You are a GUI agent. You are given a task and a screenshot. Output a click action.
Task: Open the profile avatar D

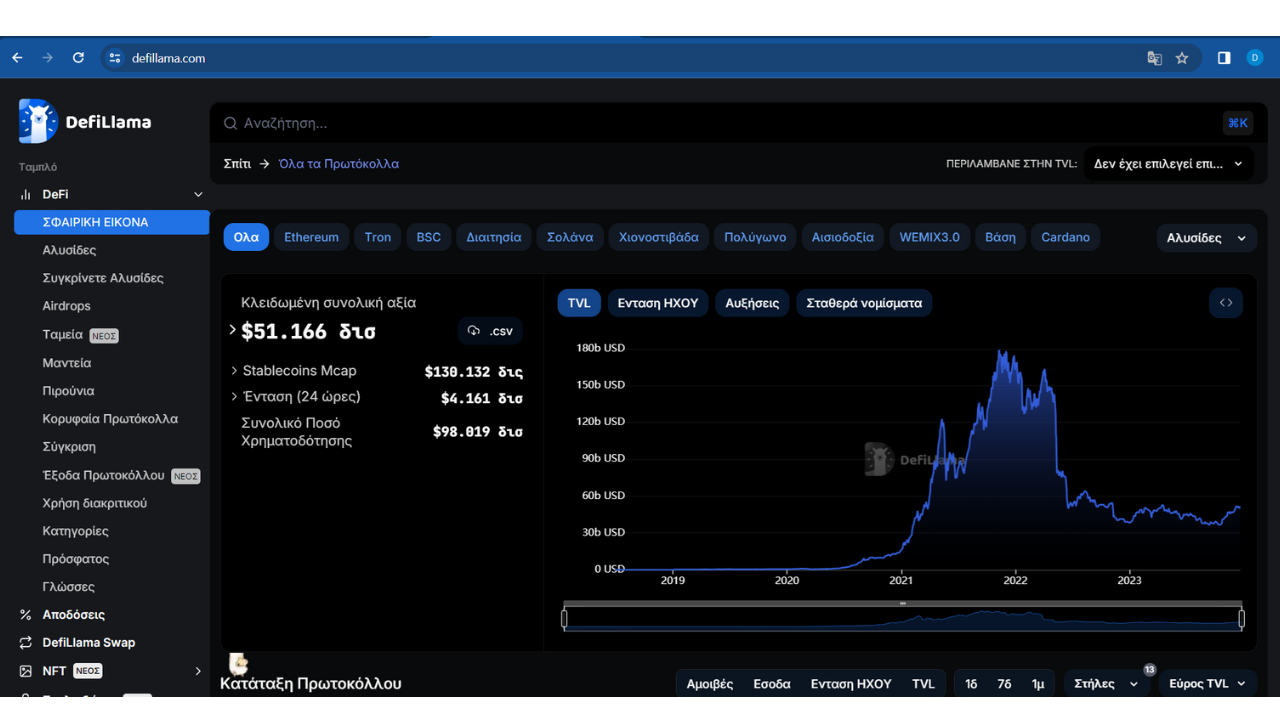click(1255, 58)
